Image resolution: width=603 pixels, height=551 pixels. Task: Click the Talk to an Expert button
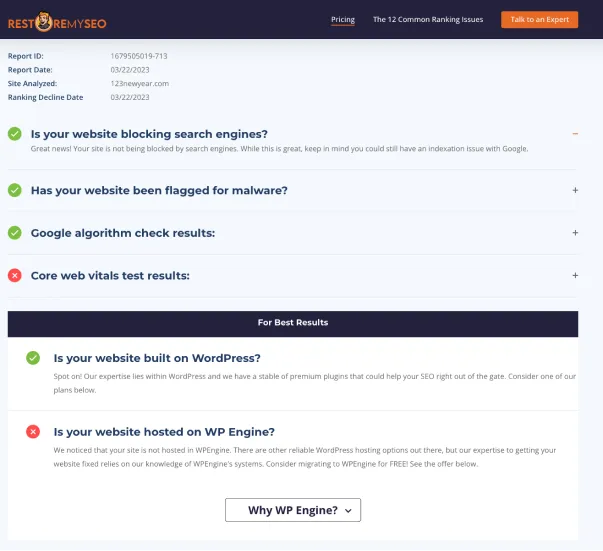pyautogui.click(x=539, y=19)
